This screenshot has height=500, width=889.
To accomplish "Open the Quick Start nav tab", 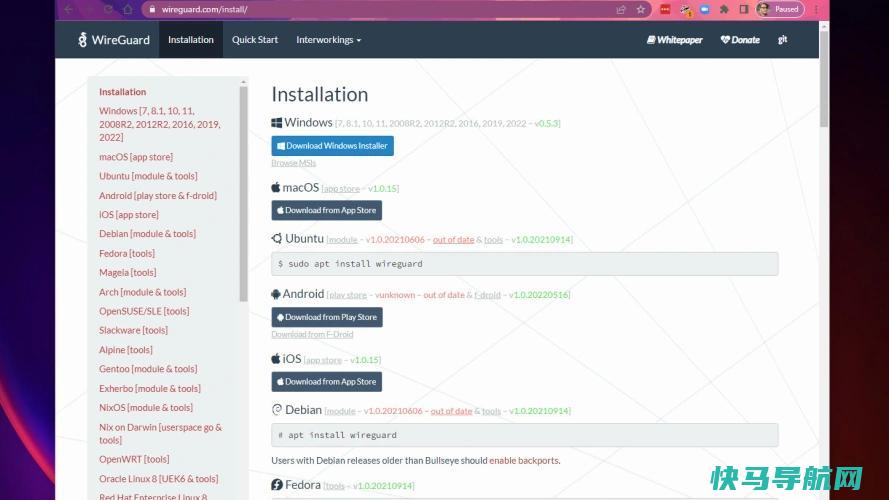I will pos(255,40).
